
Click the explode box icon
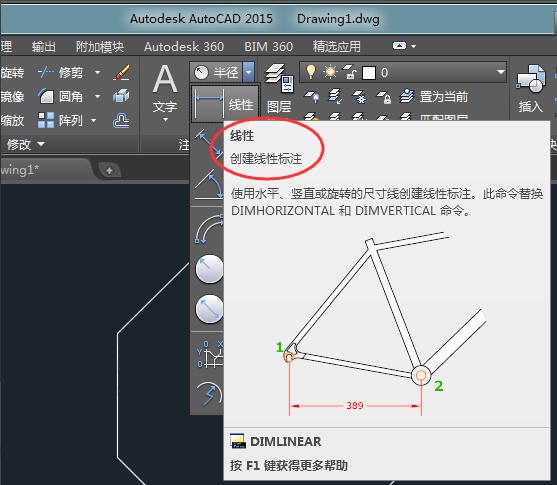click(x=121, y=96)
